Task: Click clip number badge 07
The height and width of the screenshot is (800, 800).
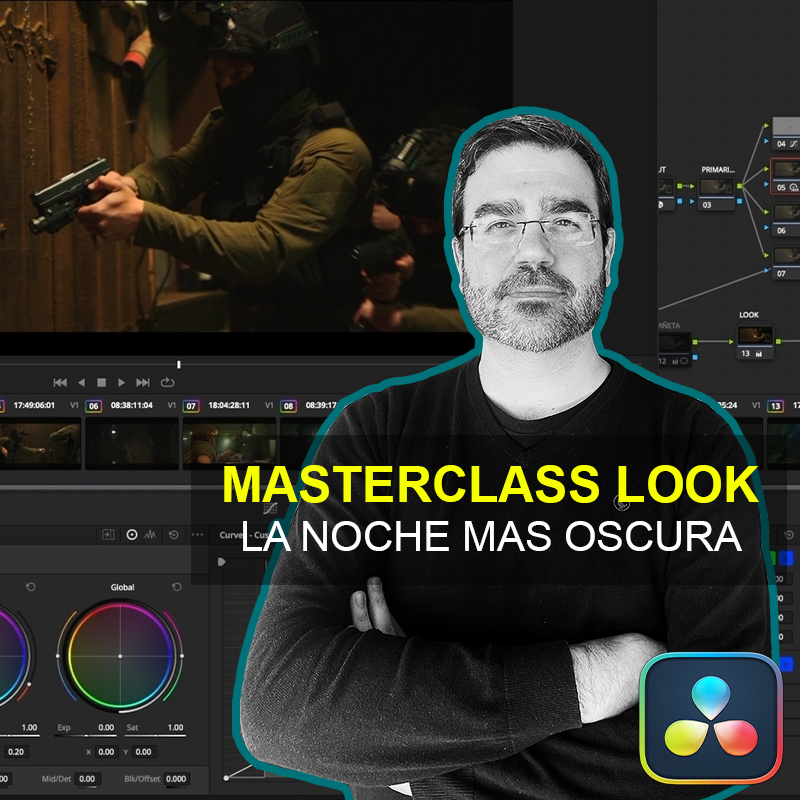Action: point(191,406)
